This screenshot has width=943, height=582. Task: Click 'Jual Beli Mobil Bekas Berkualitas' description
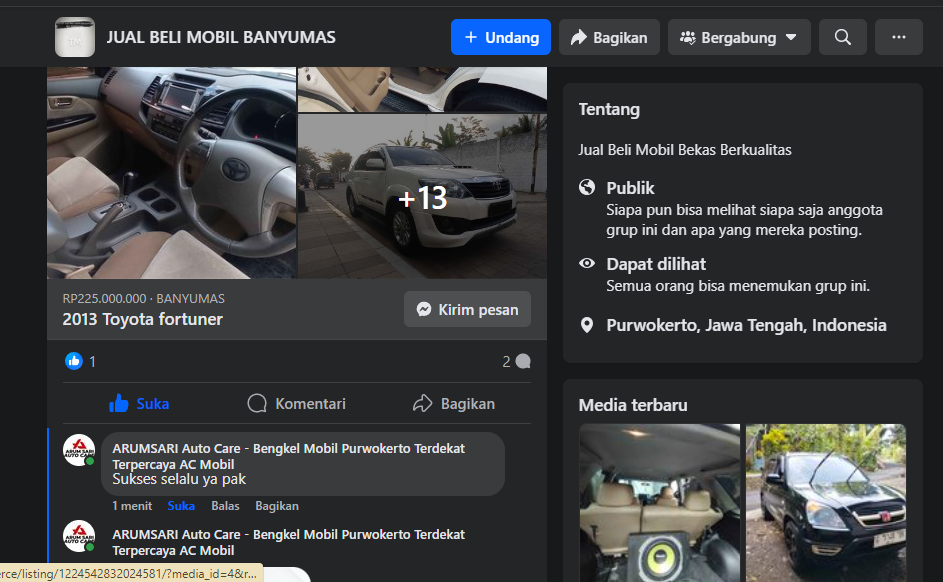(685, 150)
